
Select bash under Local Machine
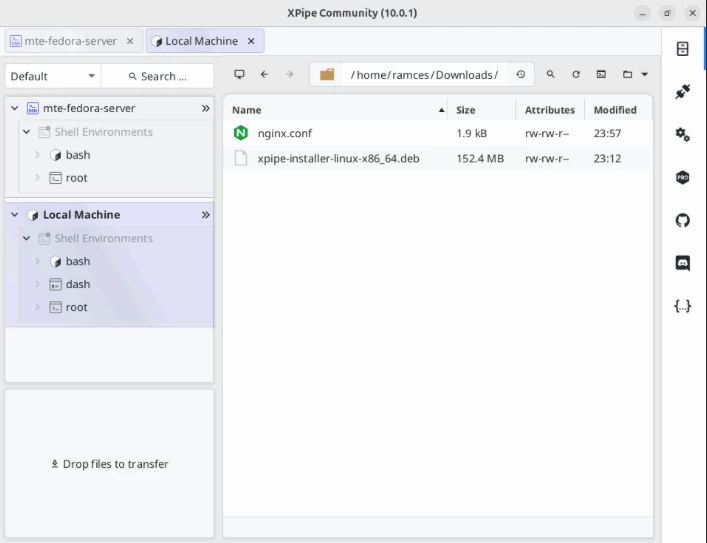pyautogui.click(x=78, y=261)
